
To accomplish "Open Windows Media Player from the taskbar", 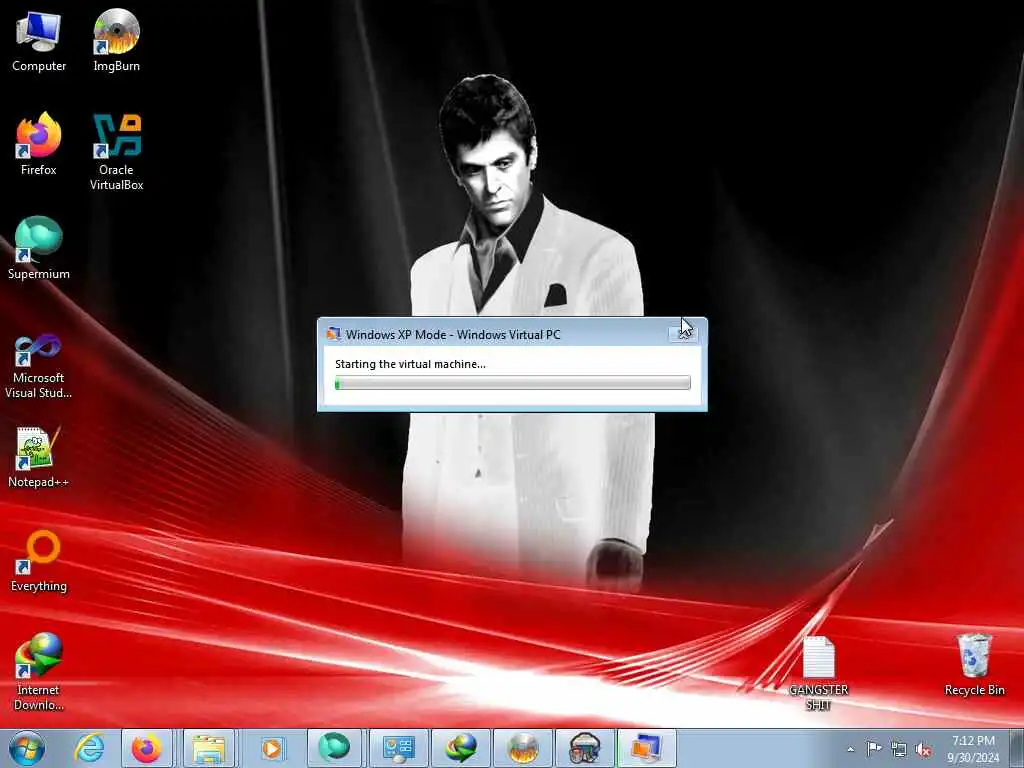I will [272, 748].
